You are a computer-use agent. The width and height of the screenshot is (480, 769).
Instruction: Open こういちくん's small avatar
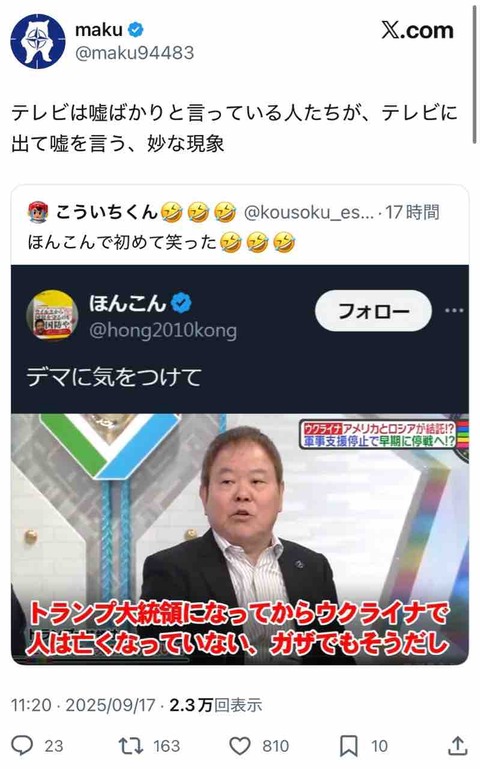38,212
